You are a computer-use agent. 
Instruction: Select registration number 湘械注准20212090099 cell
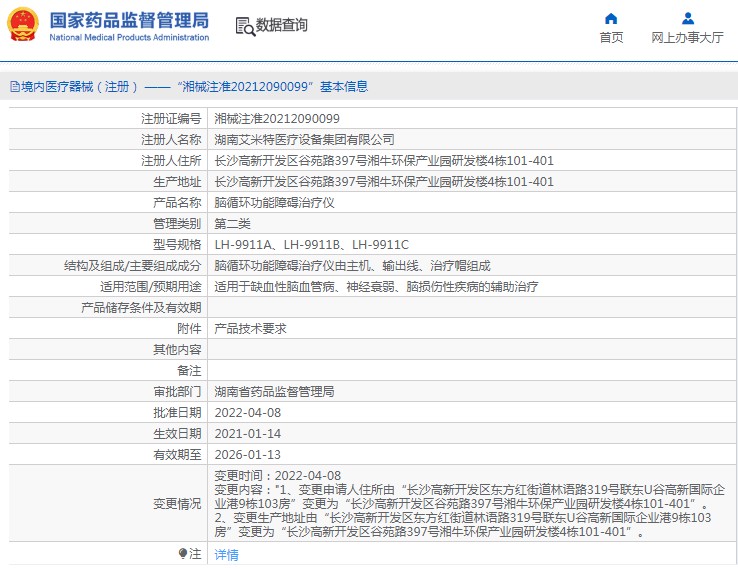point(277,119)
